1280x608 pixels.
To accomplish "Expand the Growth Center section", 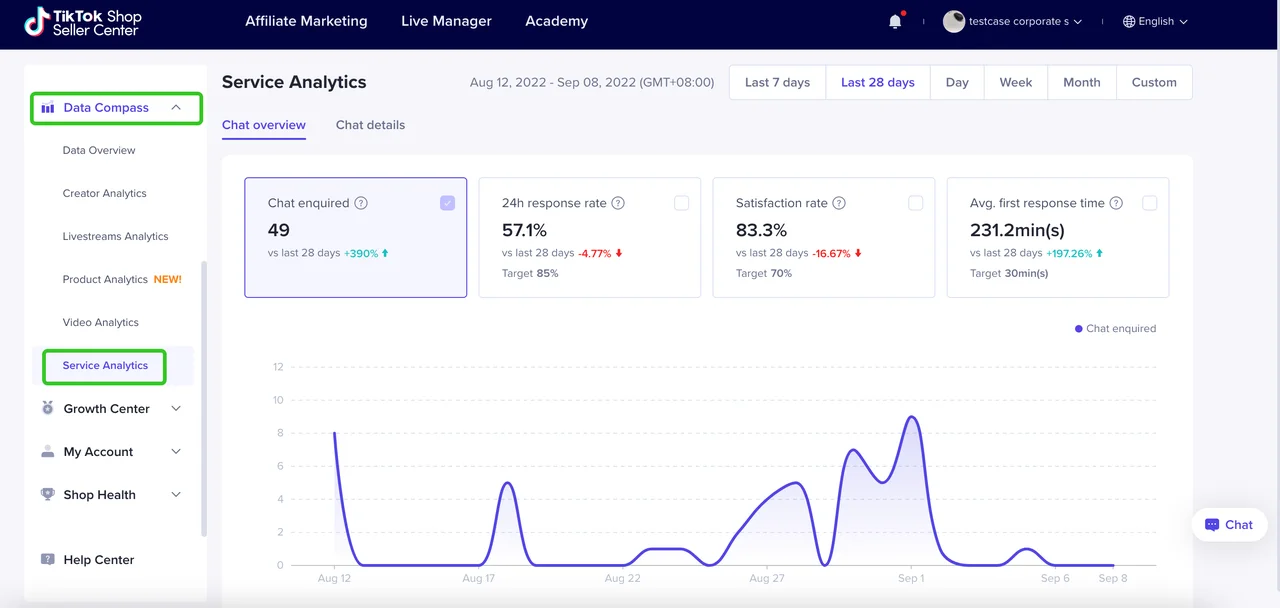I will click(176, 409).
